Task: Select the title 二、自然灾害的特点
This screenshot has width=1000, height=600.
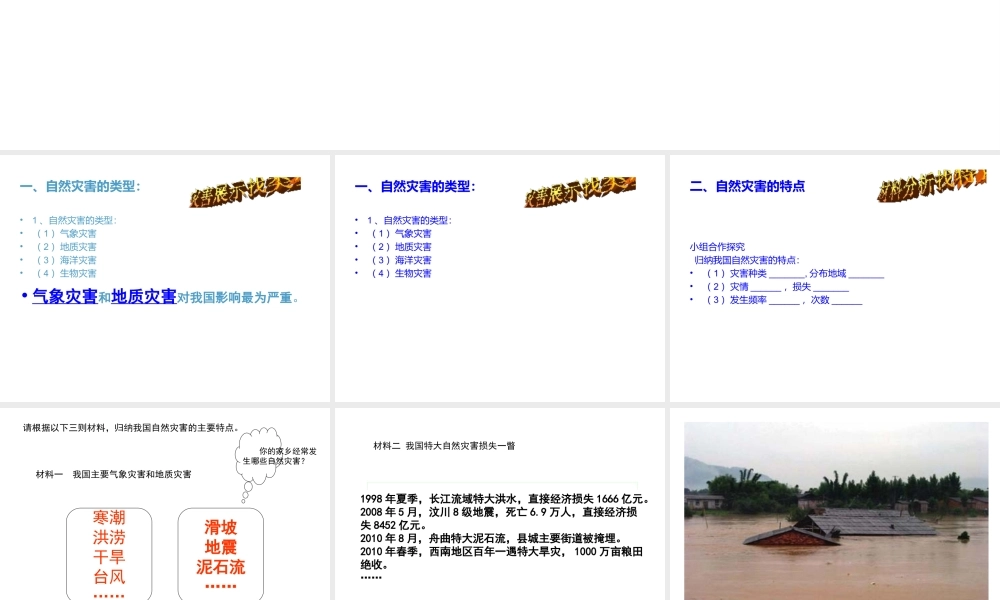Action: tap(747, 186)
